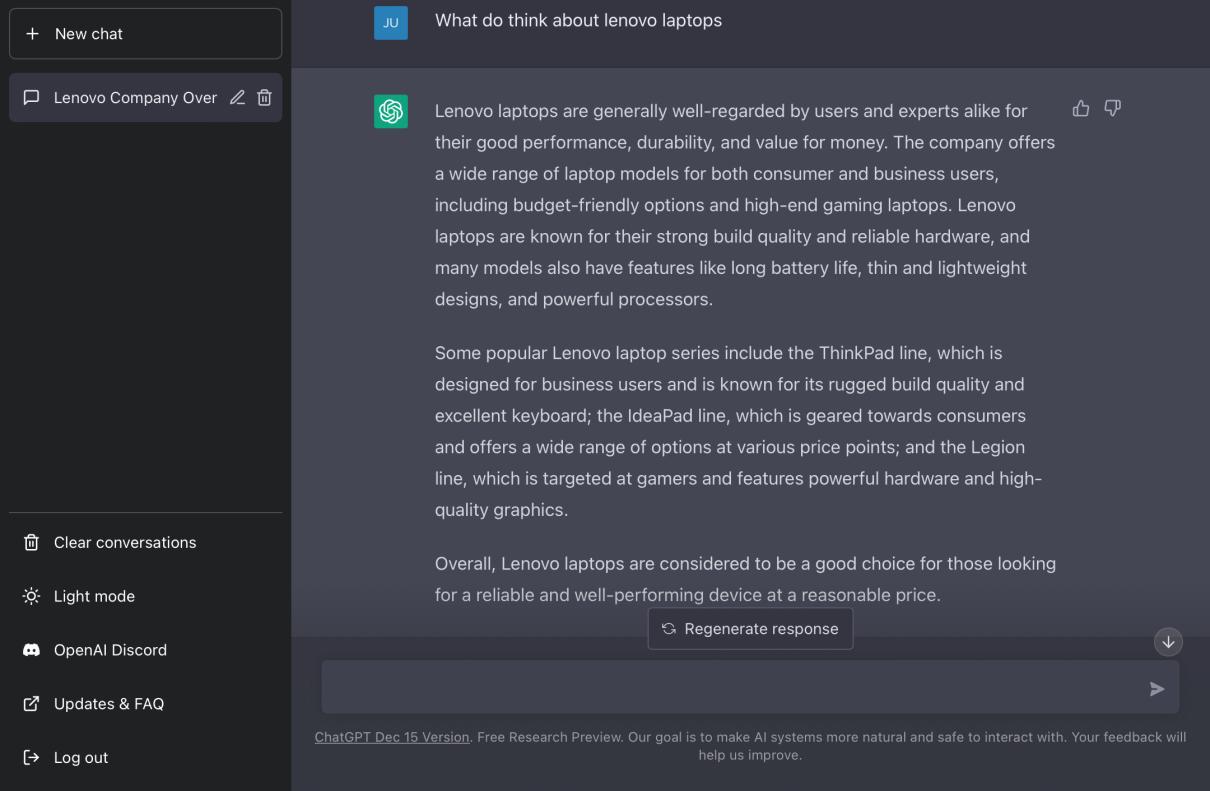Click the JU user avatar
The image size is (1210, 791).
tap(391, 22)
